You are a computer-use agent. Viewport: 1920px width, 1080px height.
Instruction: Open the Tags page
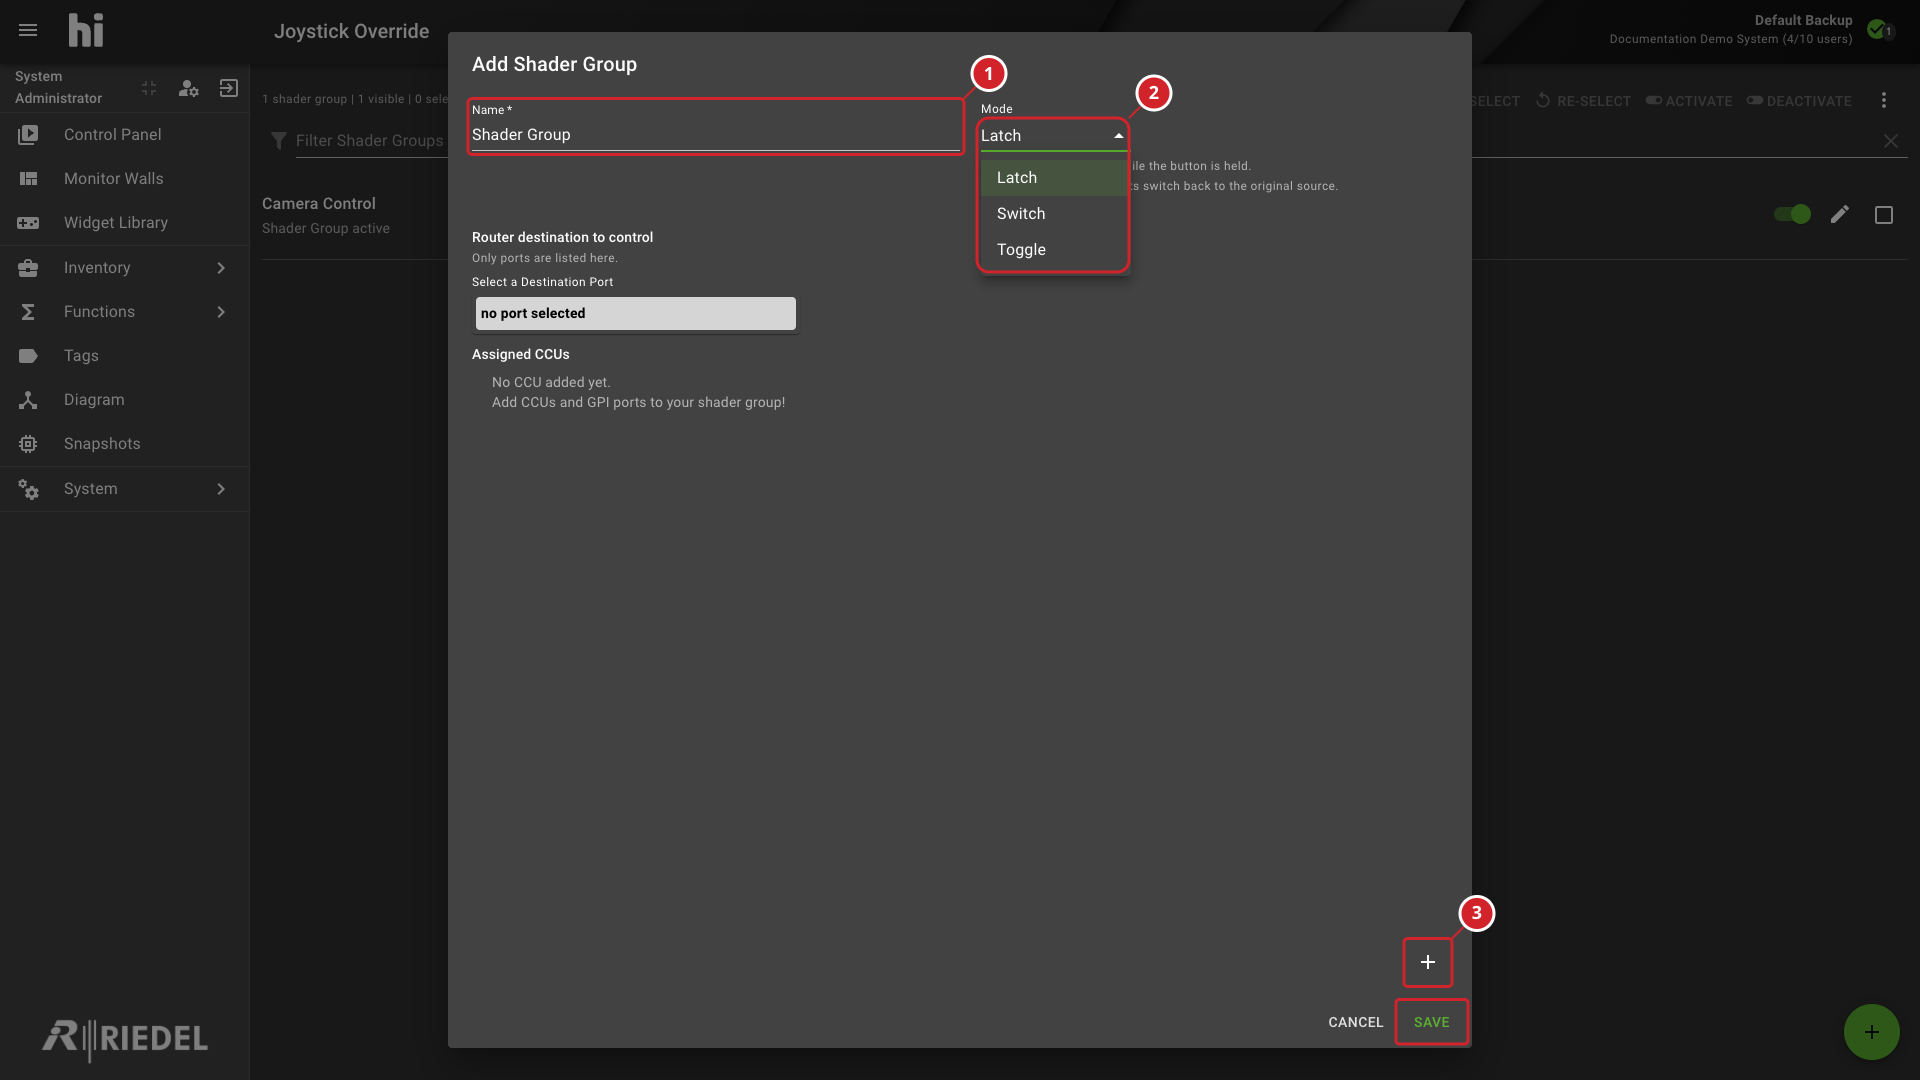pos(125,355)
